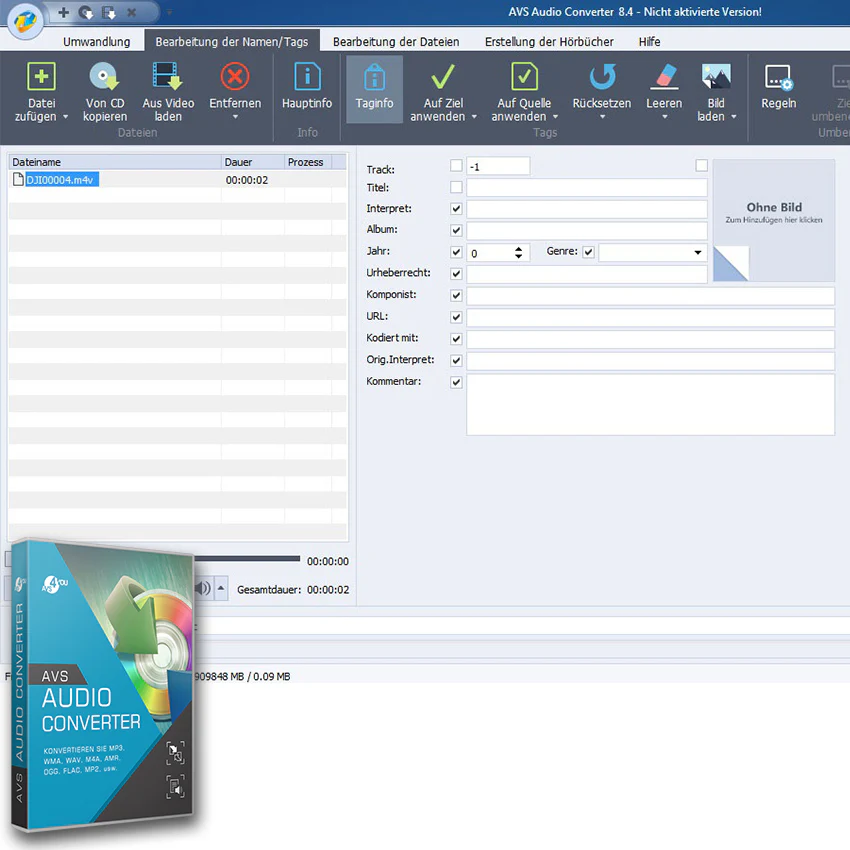Screen dimensions: 850x850
Task: Click the Datei zufügen icon
Action: (x=41, y=76)
